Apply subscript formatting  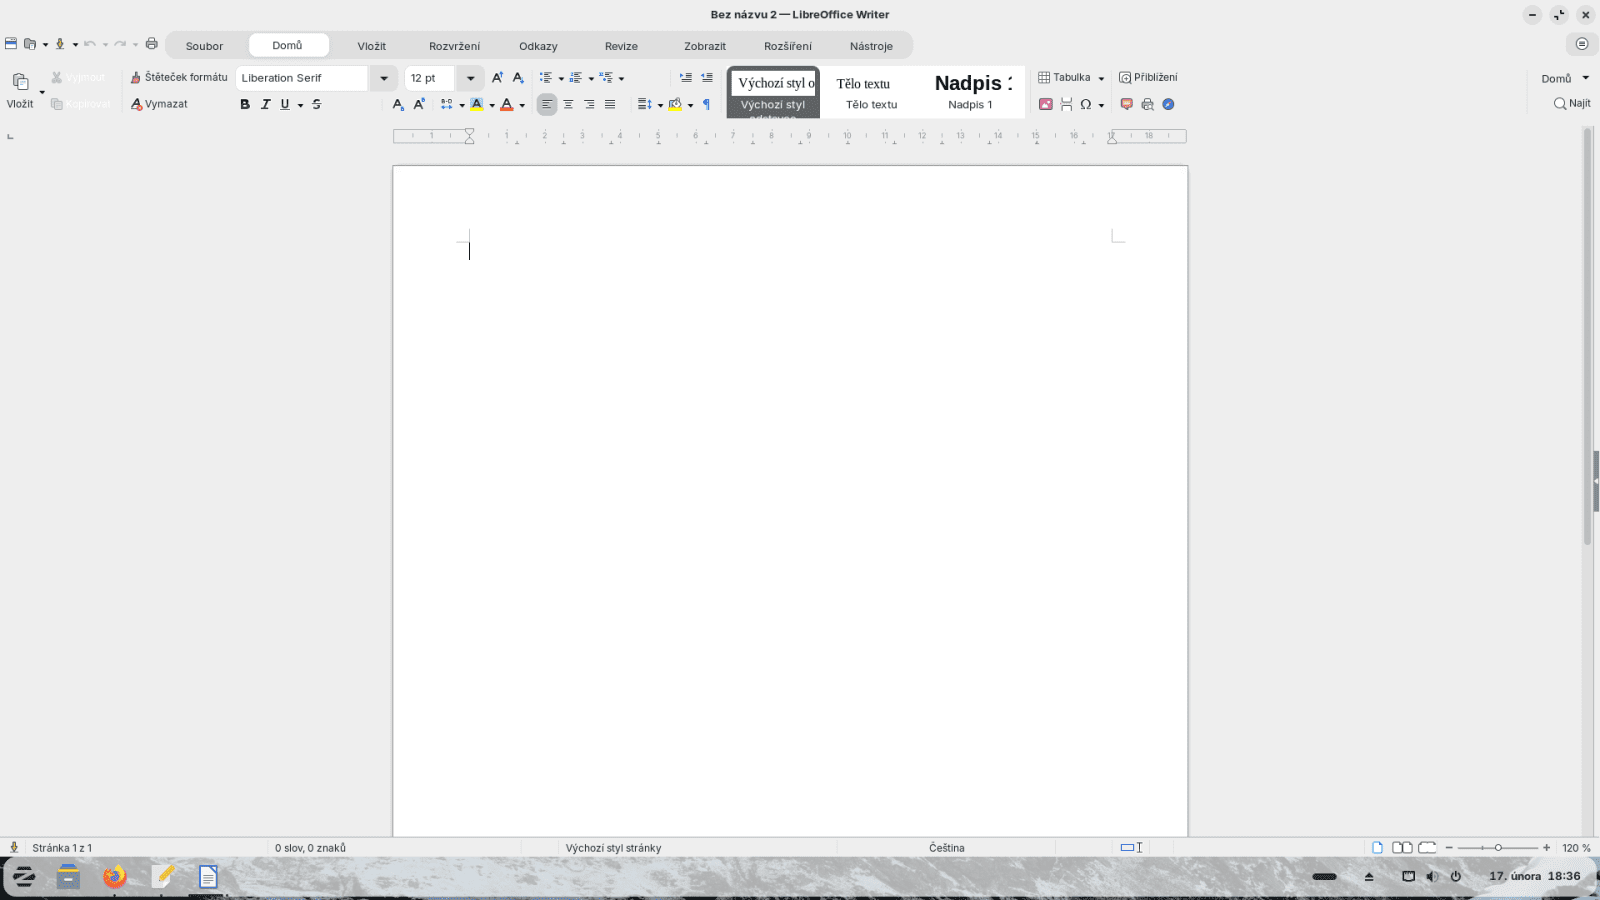[x=398, y=104]
